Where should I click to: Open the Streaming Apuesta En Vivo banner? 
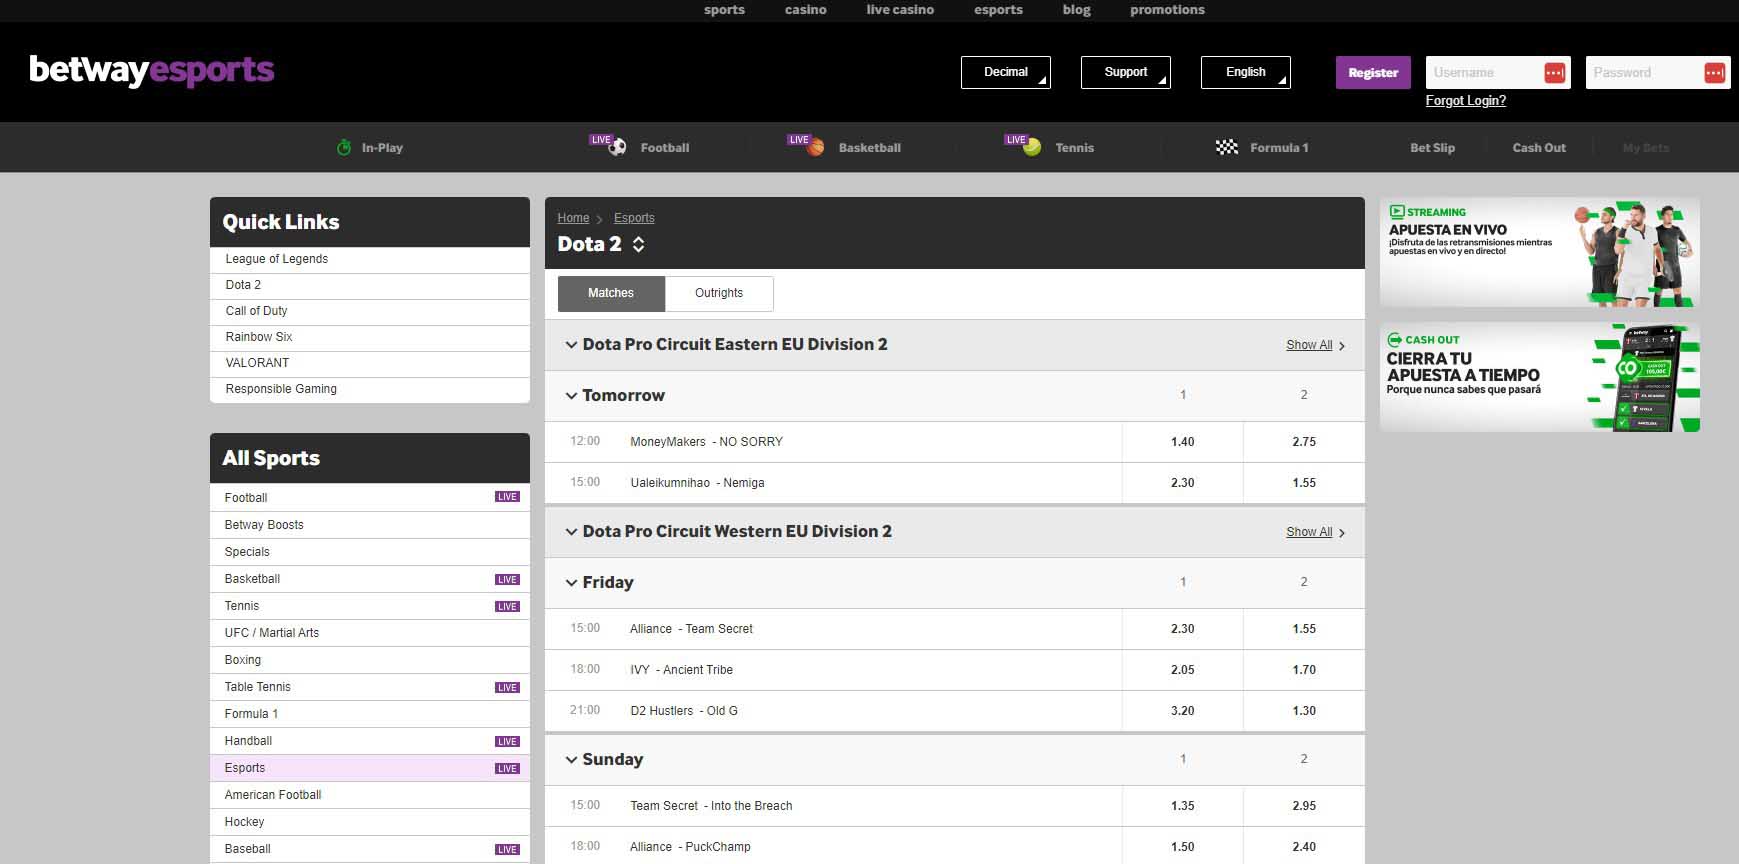point(1540,252)
